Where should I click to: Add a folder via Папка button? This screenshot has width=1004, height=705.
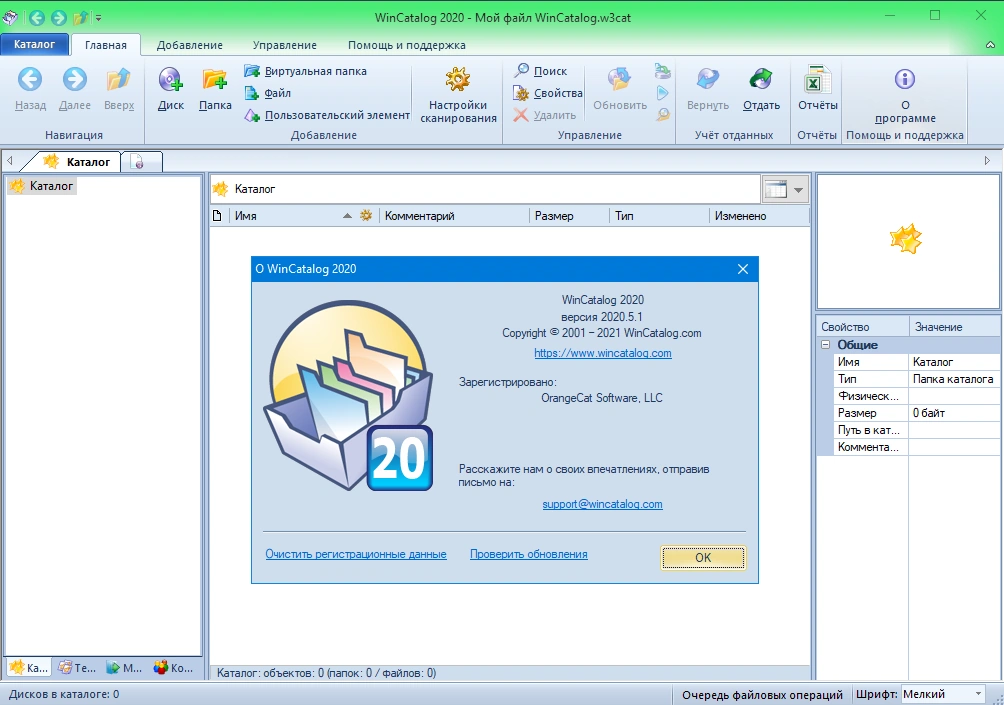tap(215, 89)
